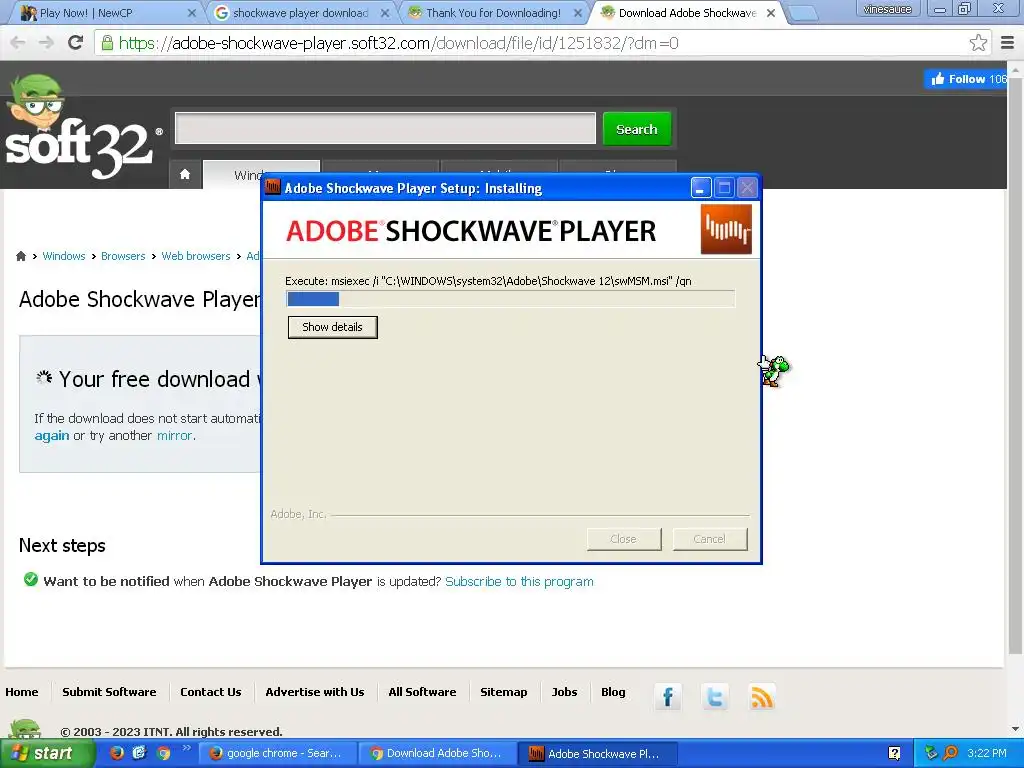Open the Windows breadcrumb link
This screenshot has height=768, width=1024.
tap(63, 256)
